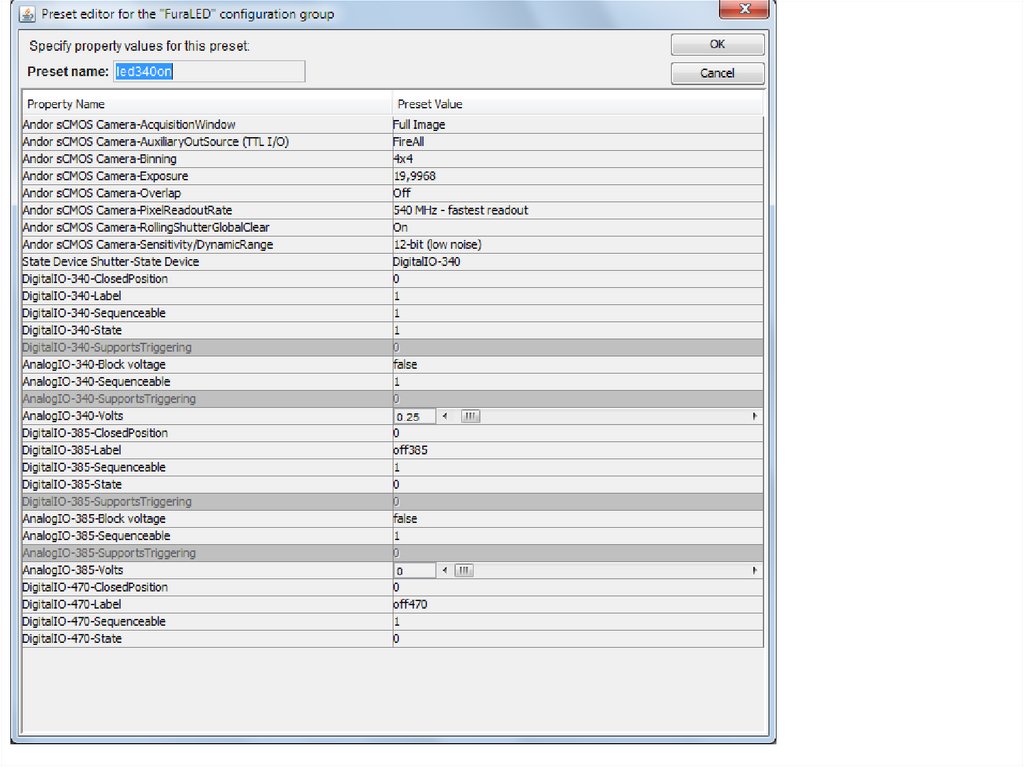Click 'Andor sCMOS Camera-RollingShutterGlobalClear' property name
The width and height of the screenshot is (1024, 767).
pos(146,227)
